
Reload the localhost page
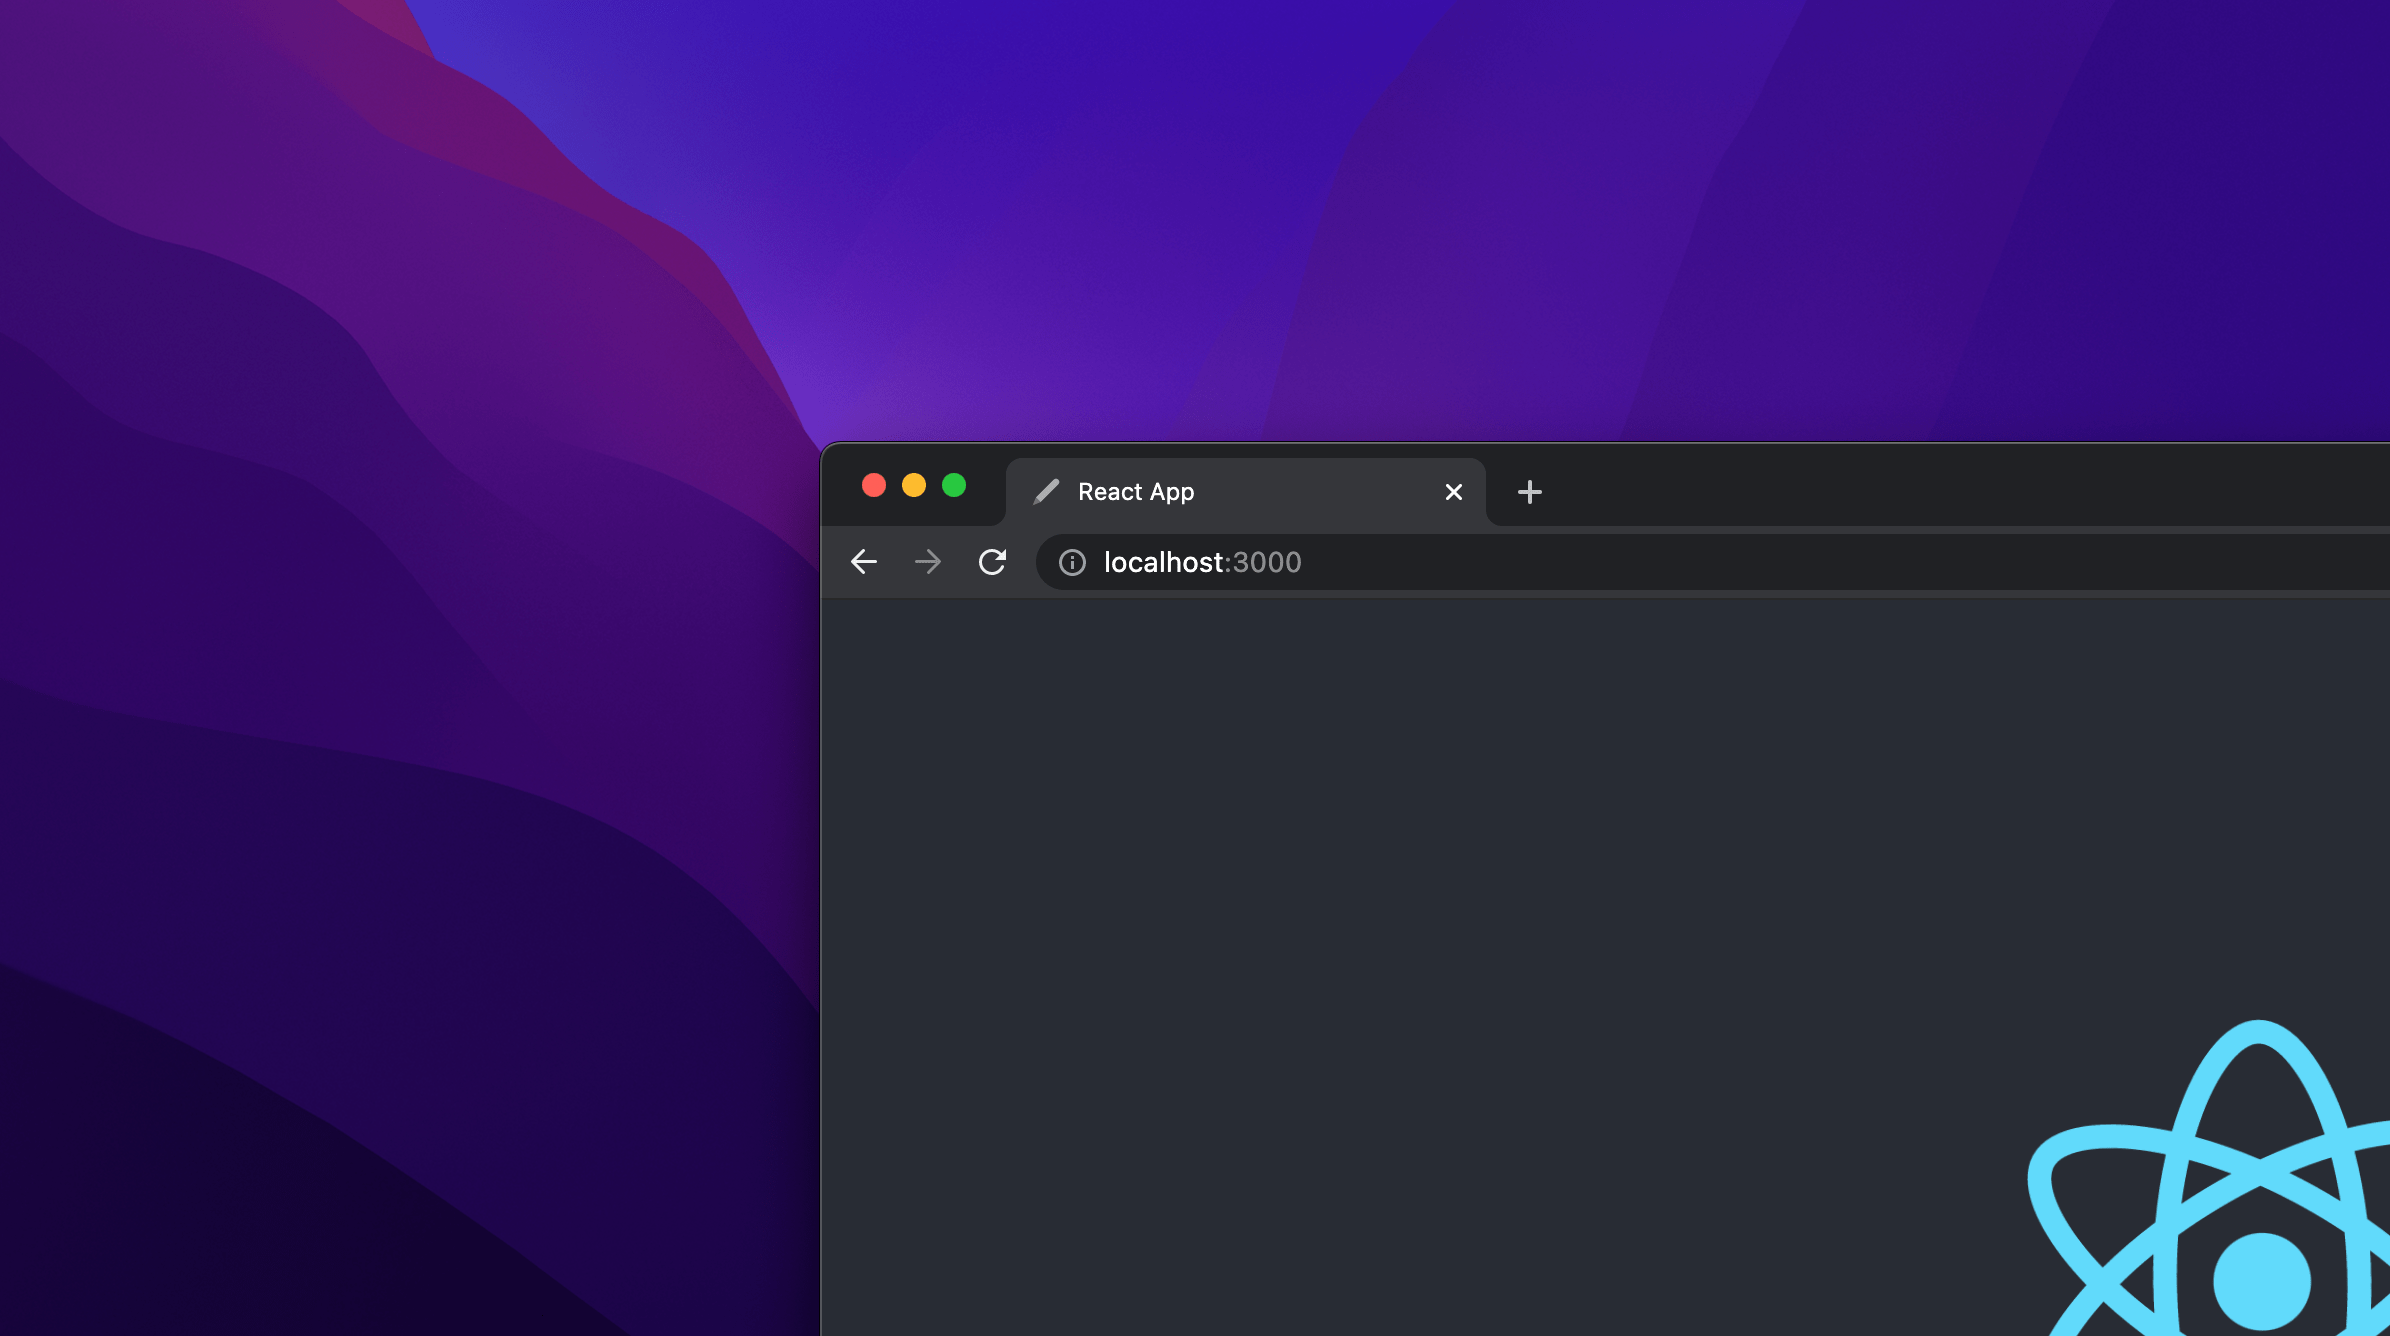[x=992, y=562]
